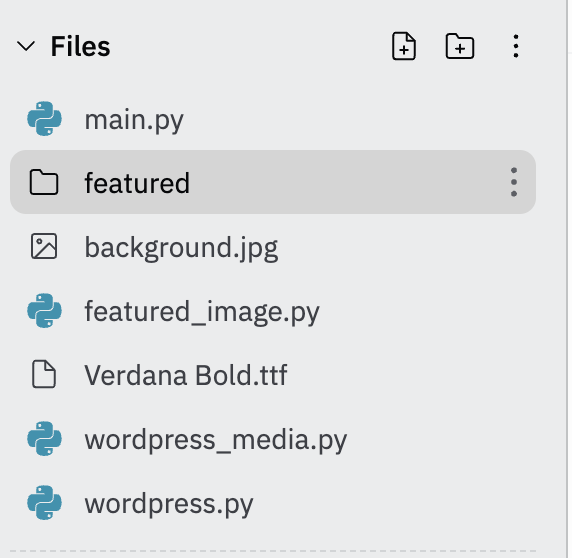The image size is (572, 558).
Task: Click the document icon beside Verdana Bold.ttf
Action: point(44,374)
